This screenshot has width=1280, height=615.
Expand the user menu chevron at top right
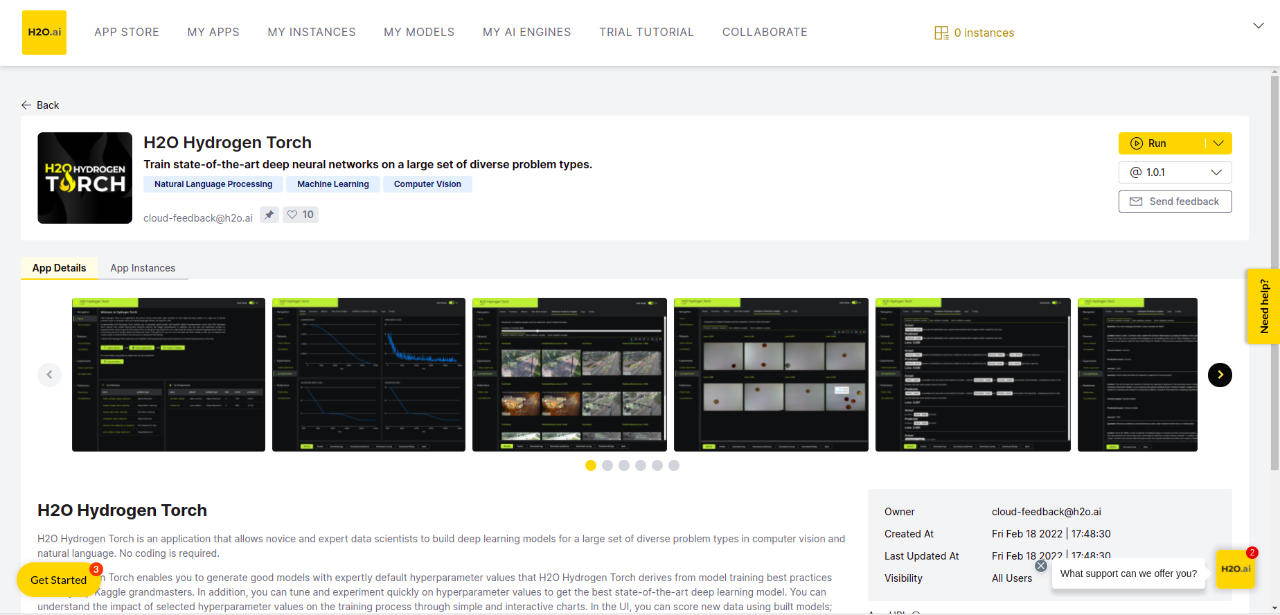coord(1258,25)
